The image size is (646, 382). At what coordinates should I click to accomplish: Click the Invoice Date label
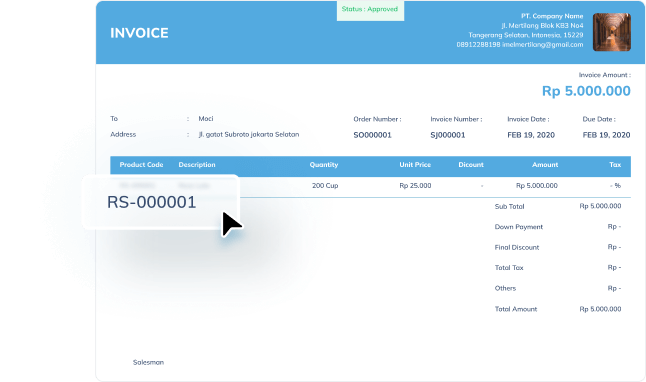click(528, 119)
